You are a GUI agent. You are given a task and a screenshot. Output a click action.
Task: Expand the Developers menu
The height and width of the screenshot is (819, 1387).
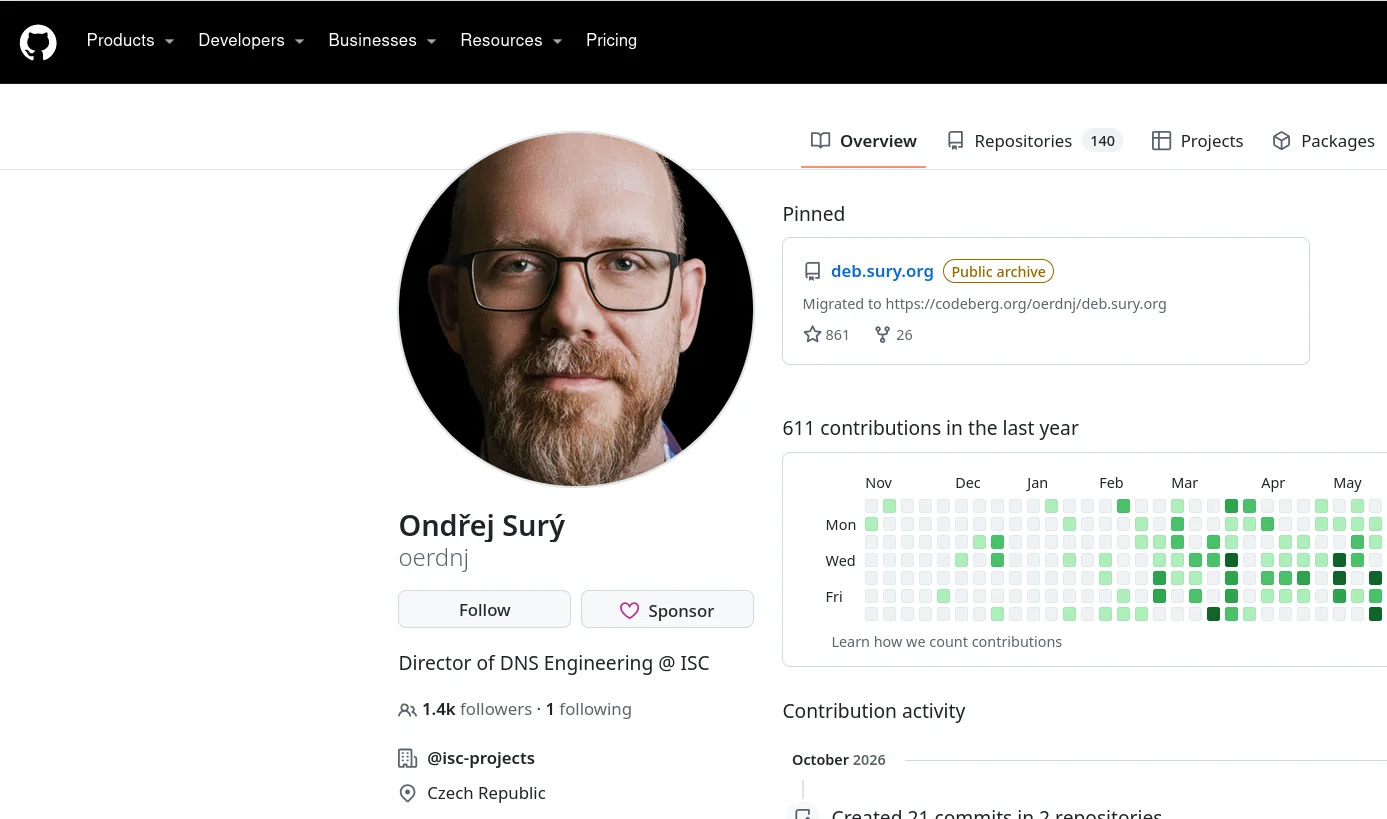[x=251, y=40]
